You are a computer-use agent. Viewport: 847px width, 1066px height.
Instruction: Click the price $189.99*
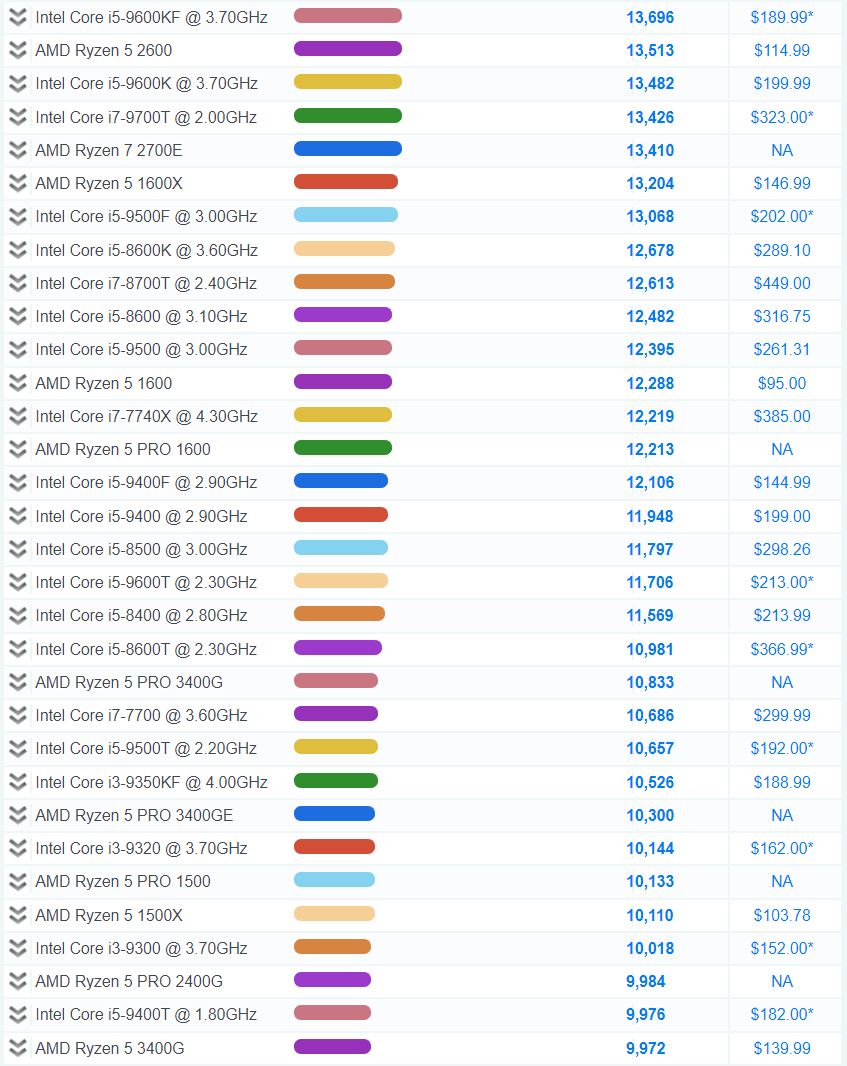(x=782, y=17)
